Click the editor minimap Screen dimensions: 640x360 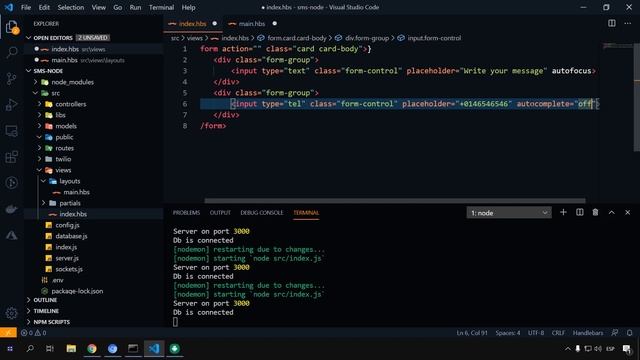[x=617, y=45]
